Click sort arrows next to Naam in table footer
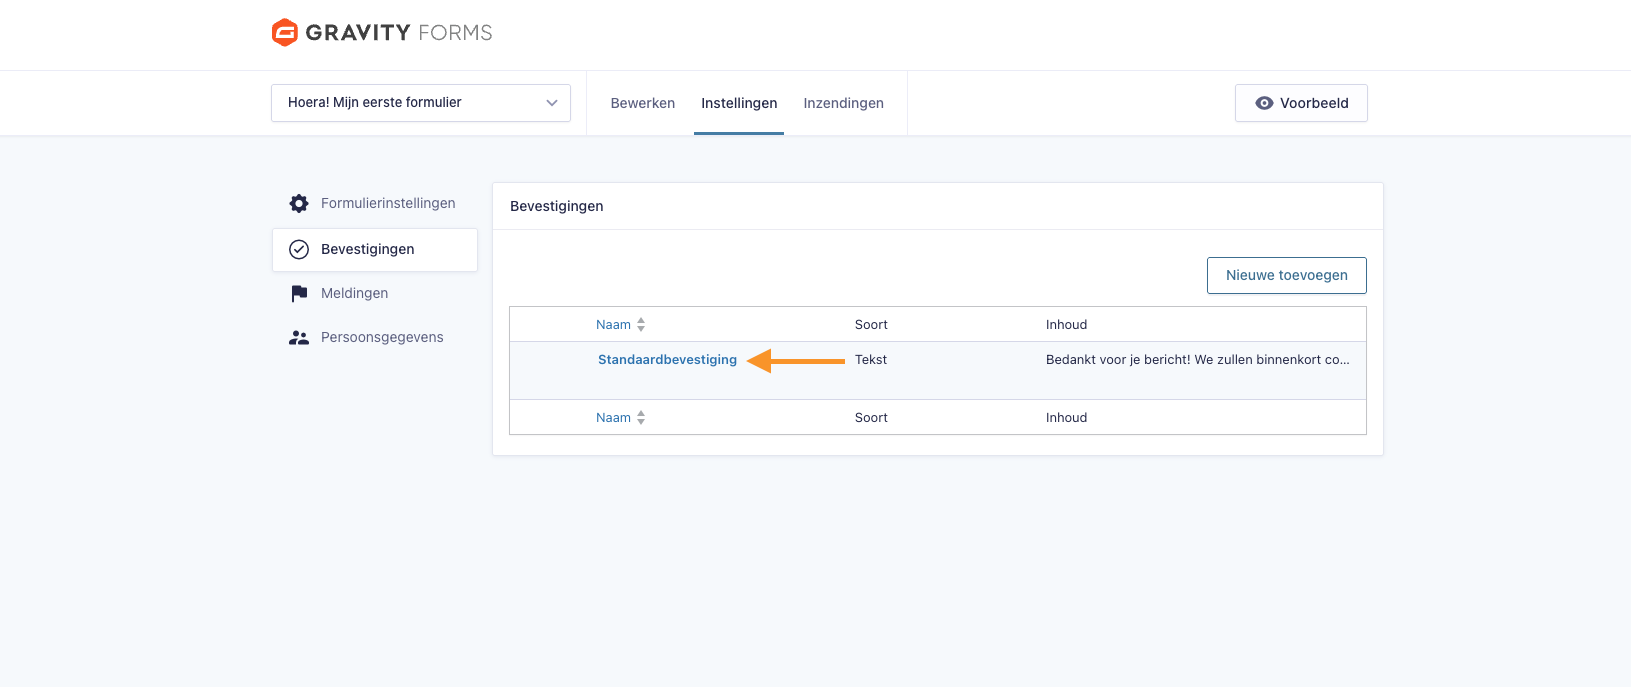Screen dimensions: 1631x687 641,418
